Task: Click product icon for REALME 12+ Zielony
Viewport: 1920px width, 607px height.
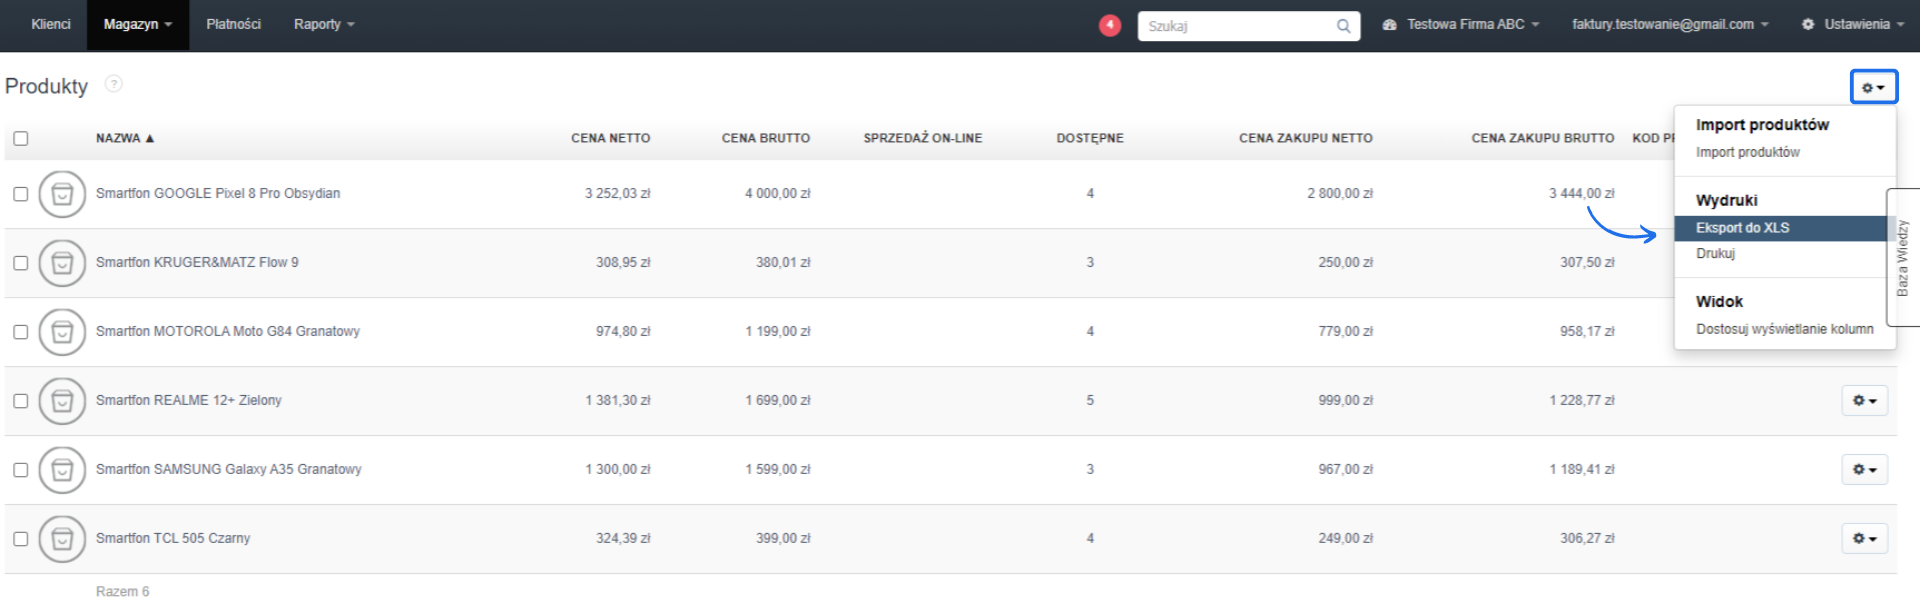Action: (x=62, y=401)
